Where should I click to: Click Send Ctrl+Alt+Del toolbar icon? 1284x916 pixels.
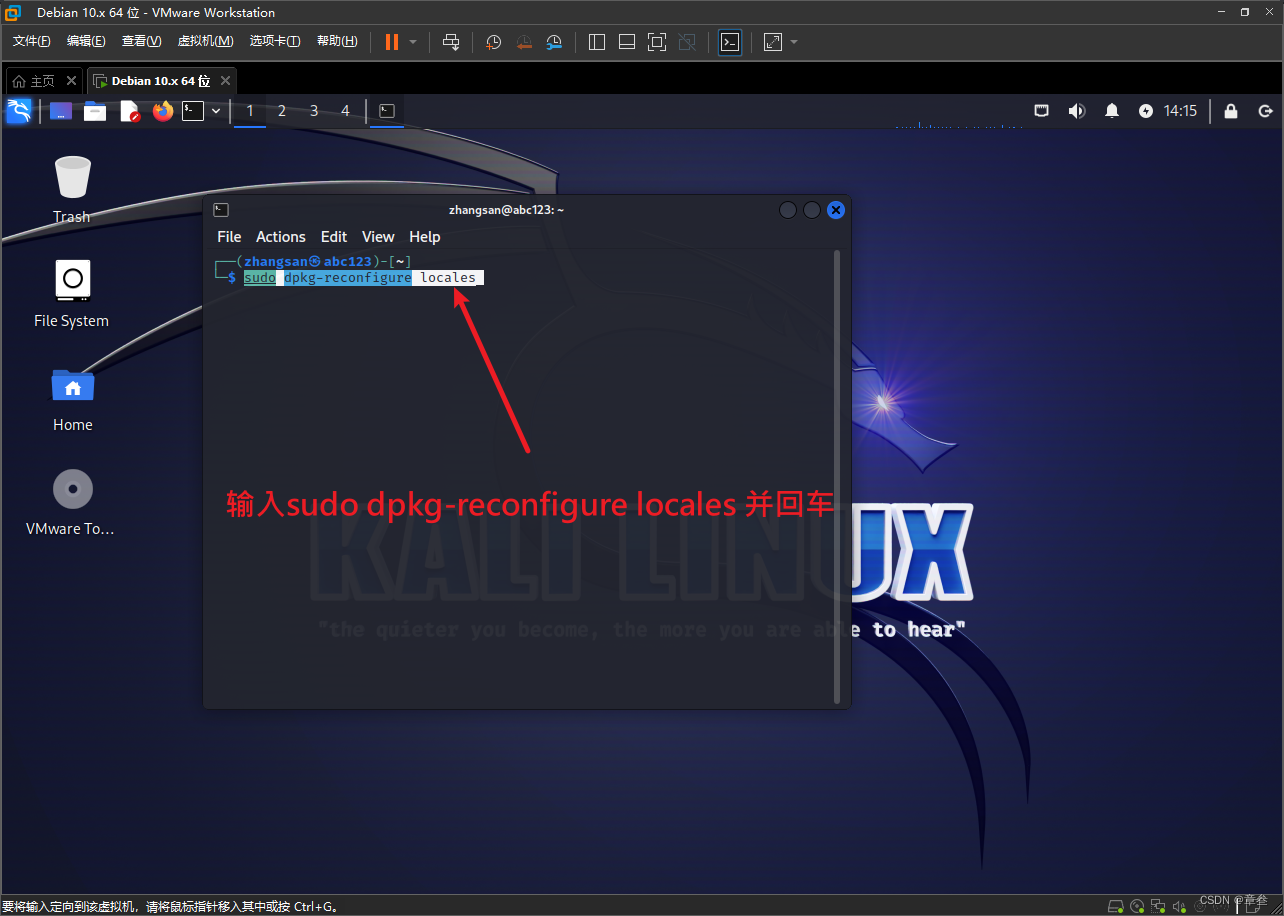click(451, 42)
